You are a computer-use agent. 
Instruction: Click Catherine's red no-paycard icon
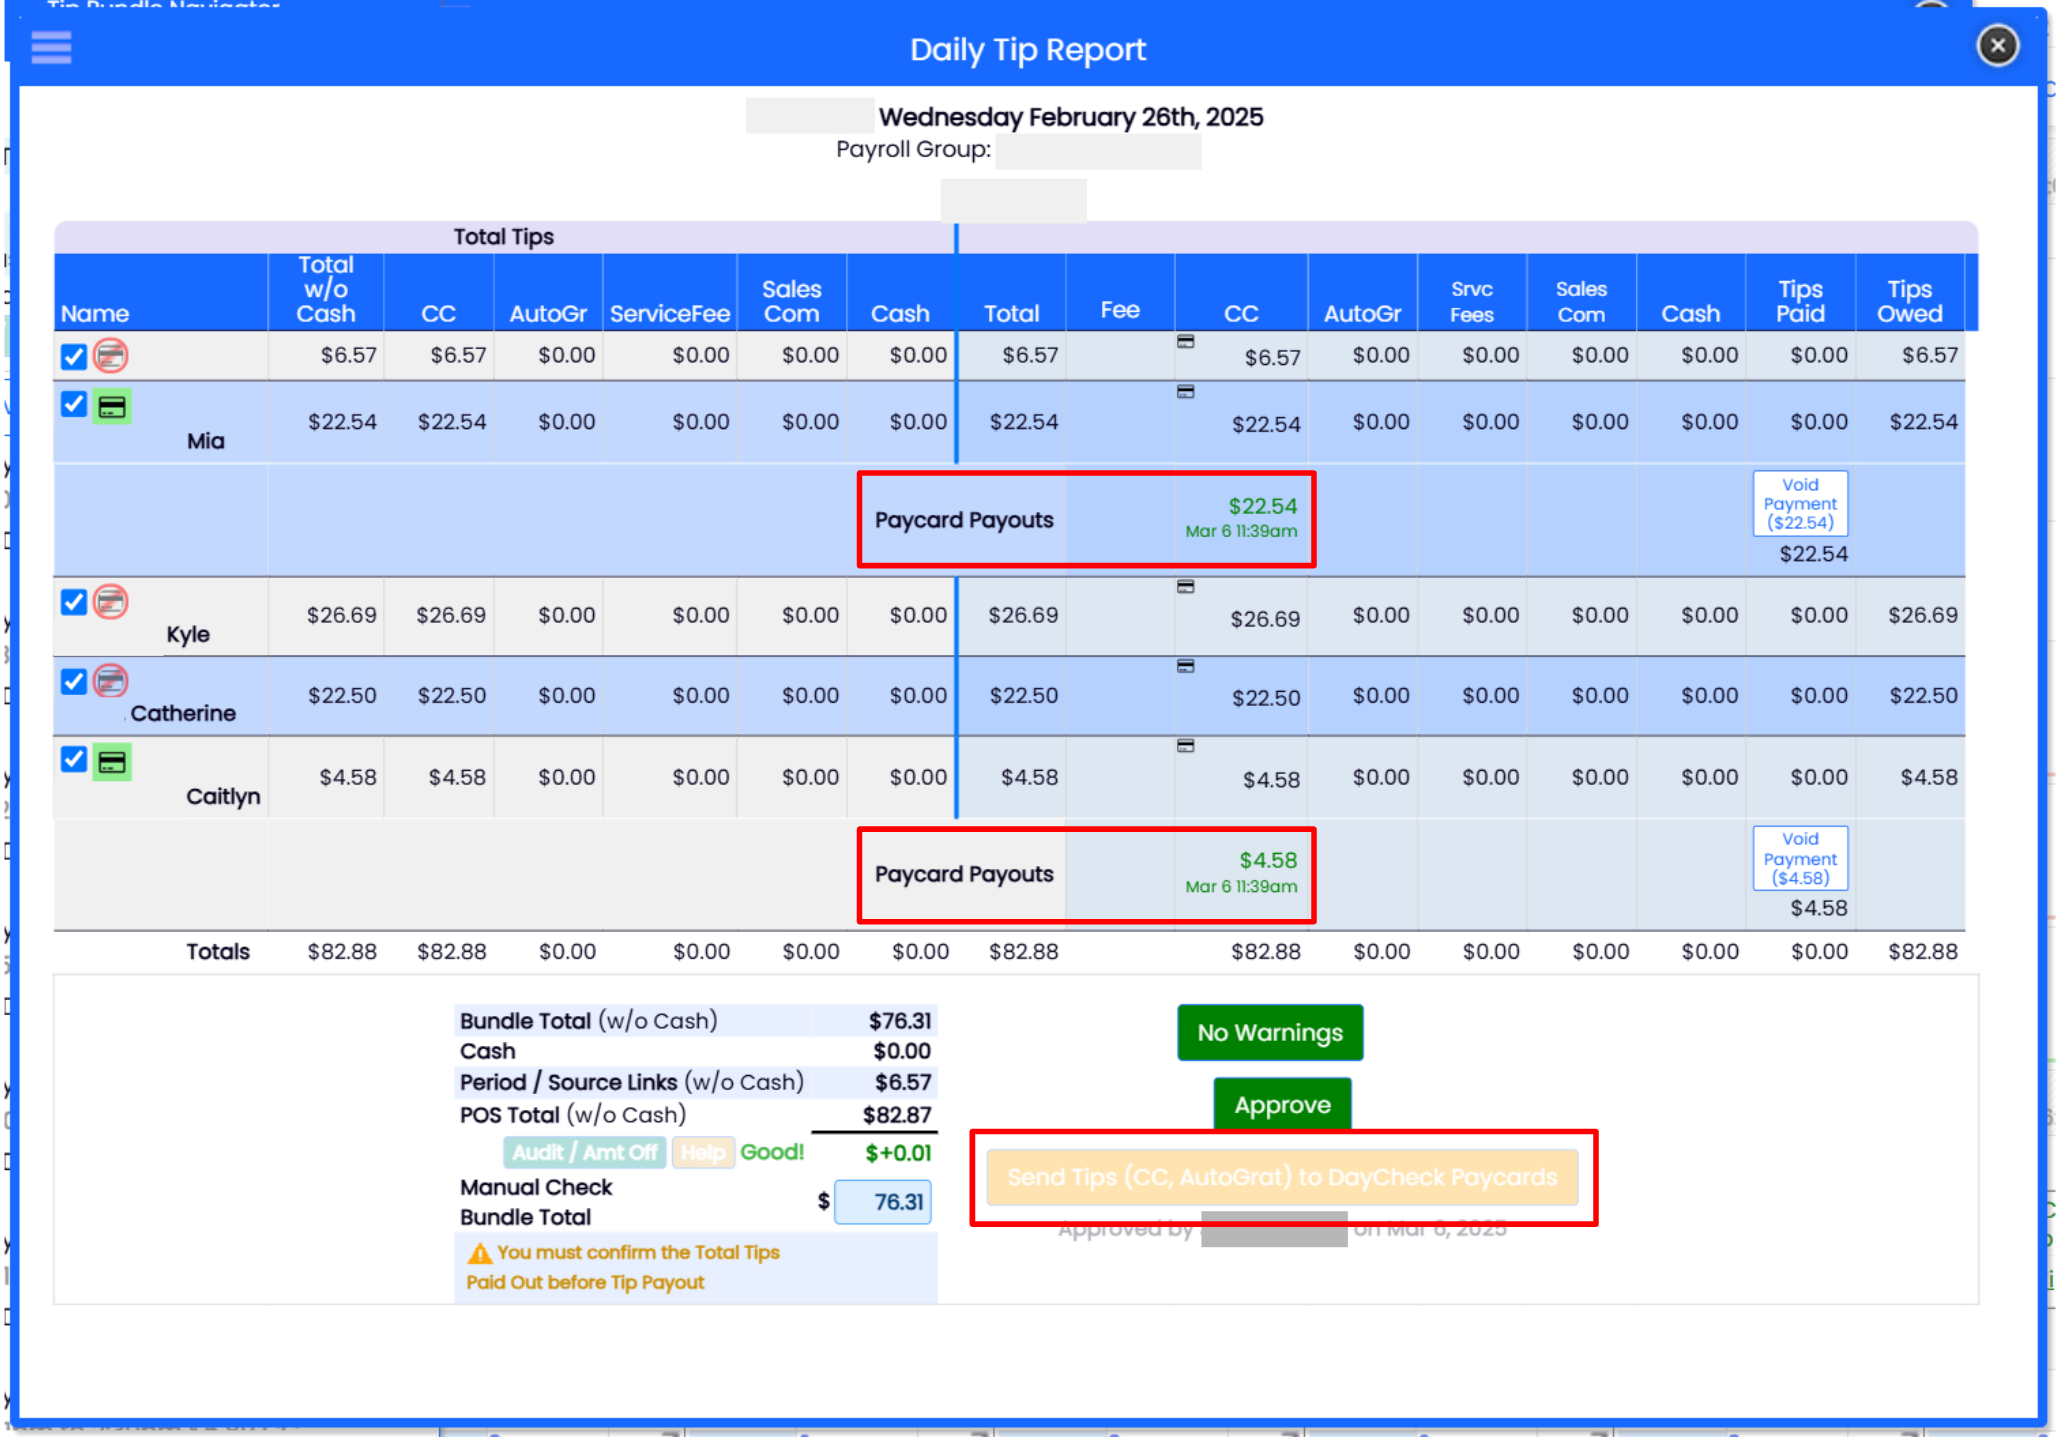tap(111, 682)
